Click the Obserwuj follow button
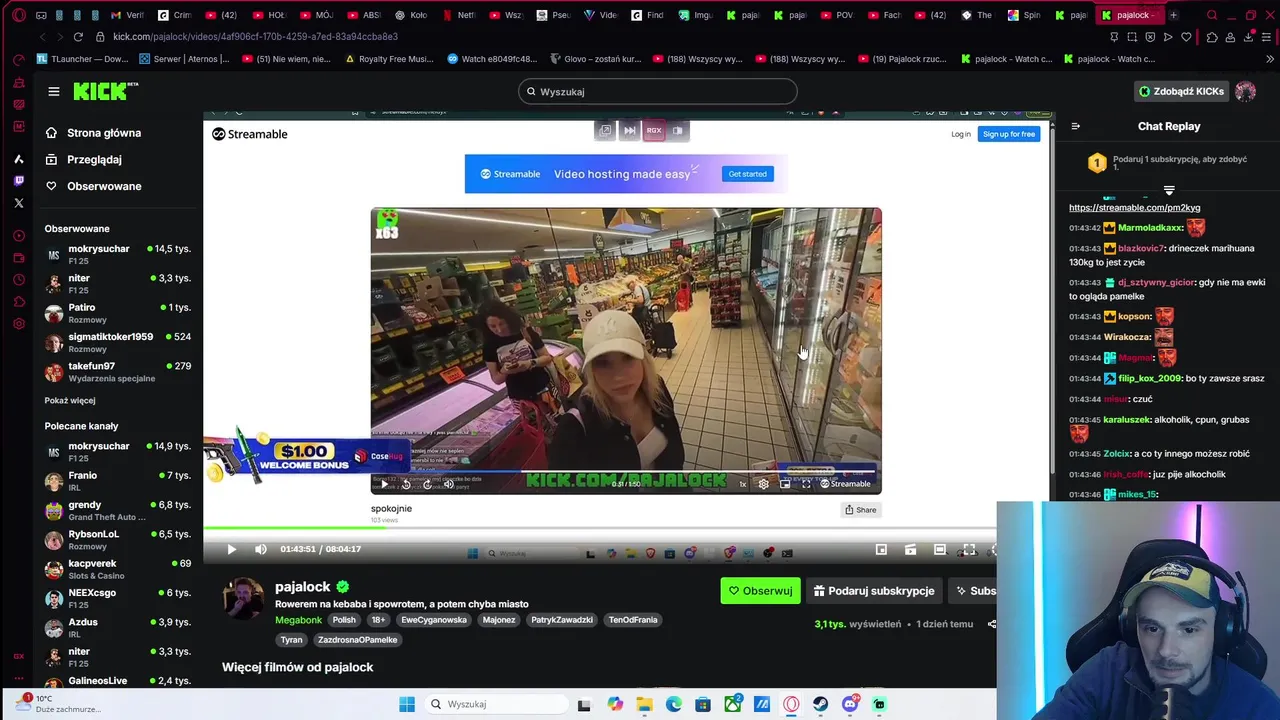 click(x=760, y=591)
